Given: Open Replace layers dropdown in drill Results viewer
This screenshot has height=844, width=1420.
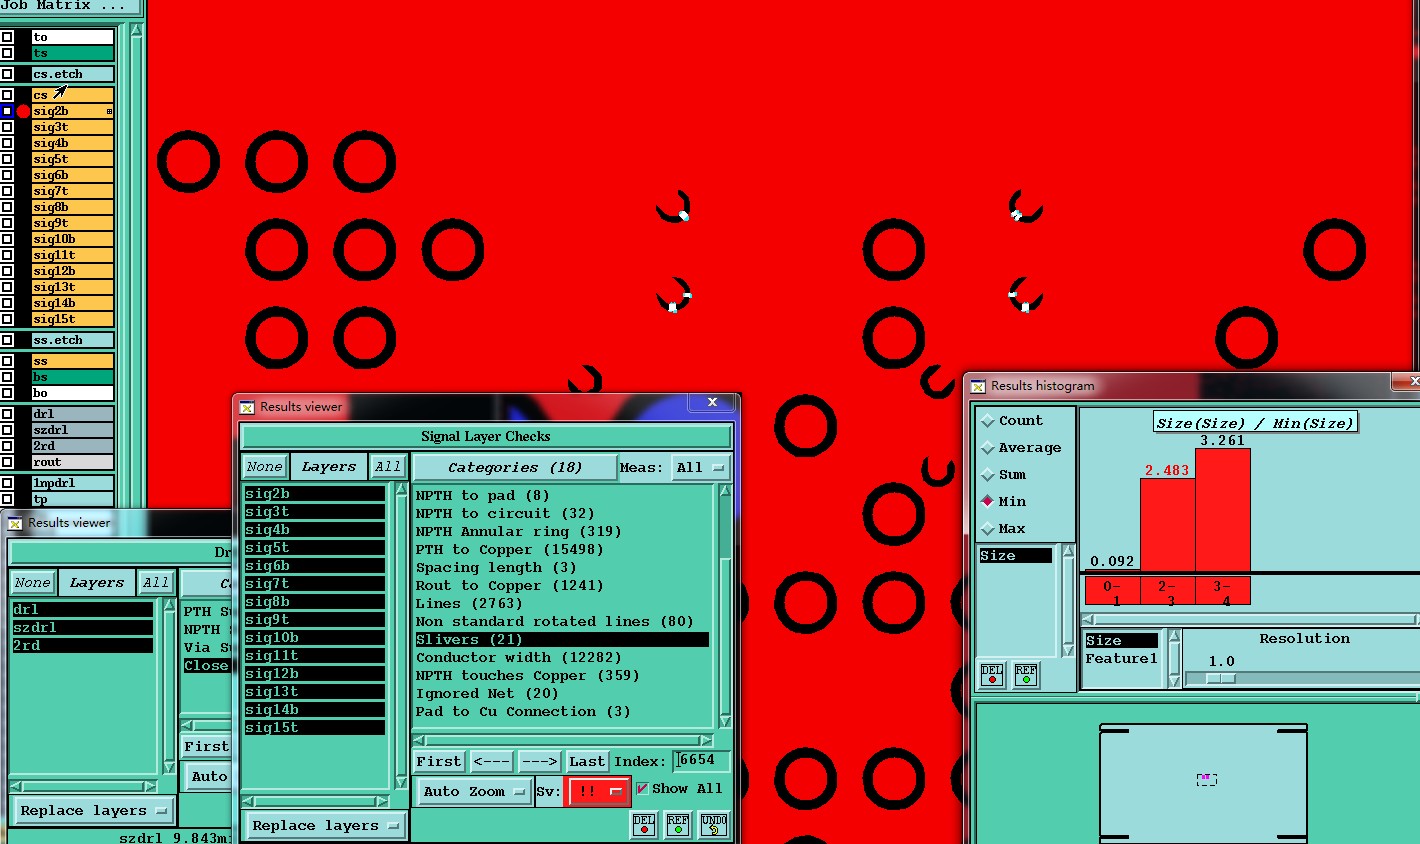Looking at the screenshot, I should point(93,811).
